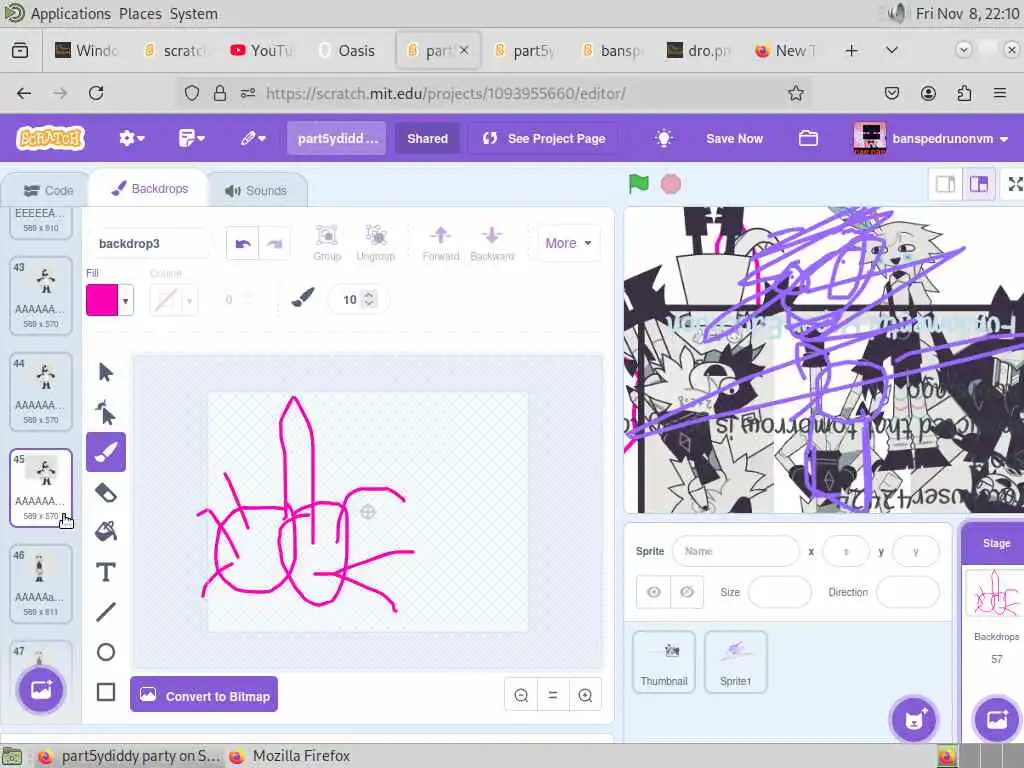This screenshot has height=768, width=1024.
Task: Switch to the Code tab
Action: pos(48,191)
